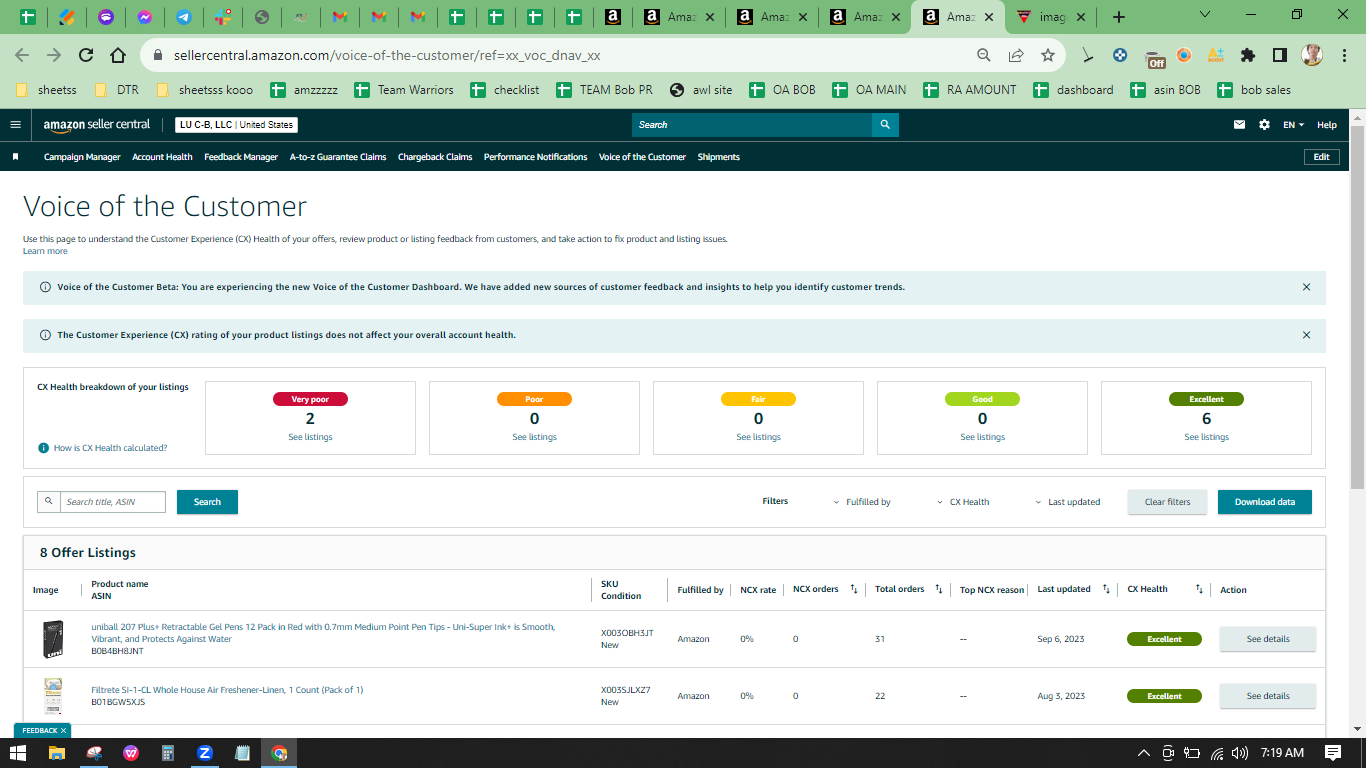Click the Edit button in navigation bar

click(1321, 157)
